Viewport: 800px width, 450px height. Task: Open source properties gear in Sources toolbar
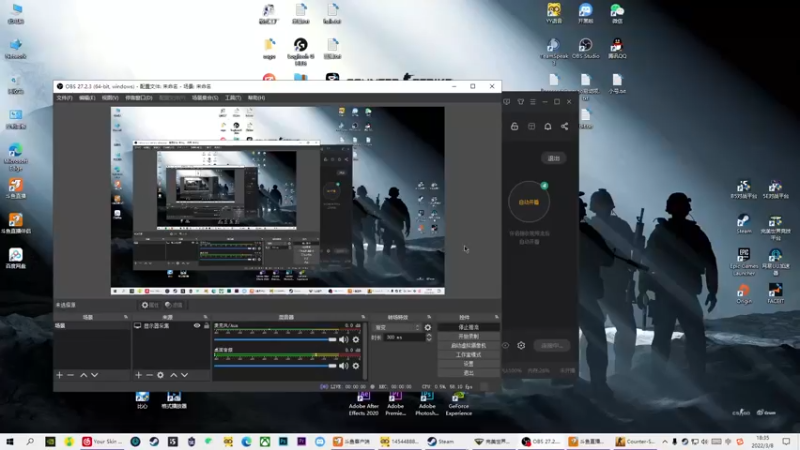(x=160, y=375)
